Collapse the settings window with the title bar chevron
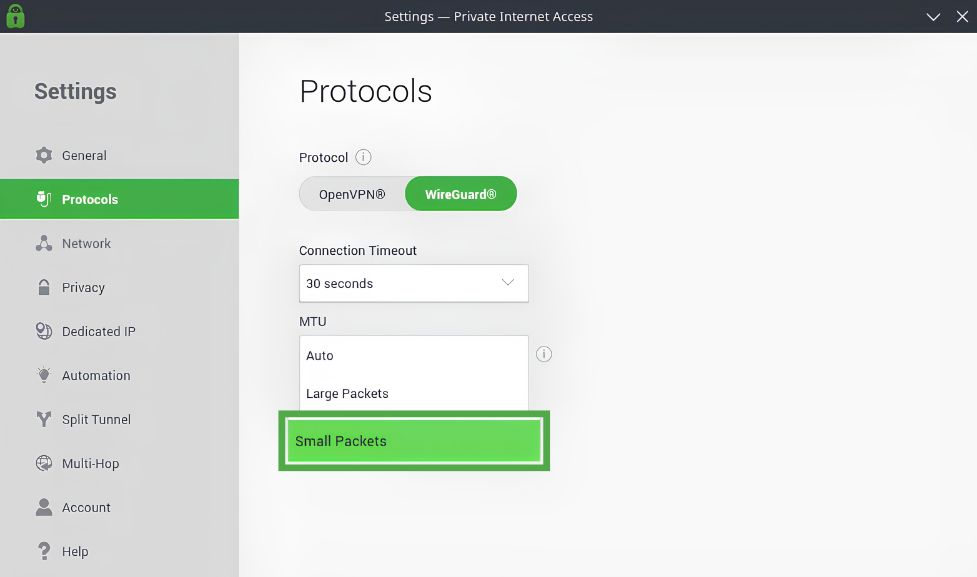 (x=933, y=17)
